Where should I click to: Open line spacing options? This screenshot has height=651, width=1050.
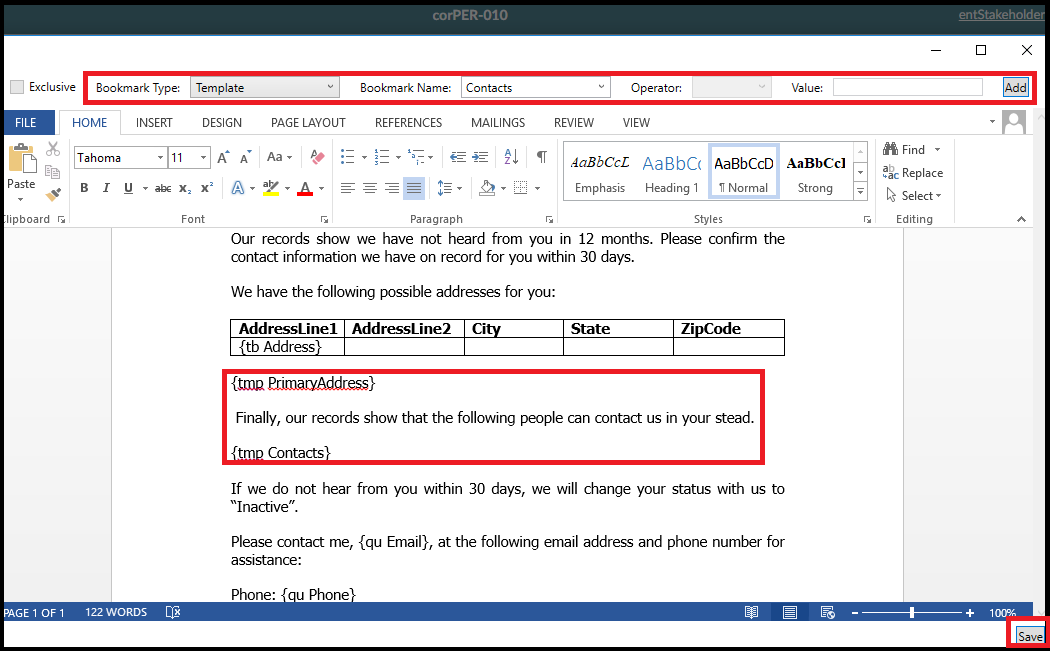point(445,188)
